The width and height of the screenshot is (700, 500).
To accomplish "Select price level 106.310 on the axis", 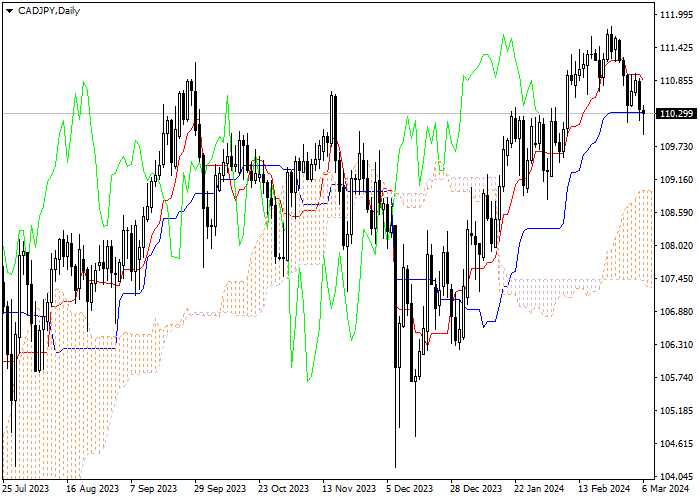I will click(676, 345).
